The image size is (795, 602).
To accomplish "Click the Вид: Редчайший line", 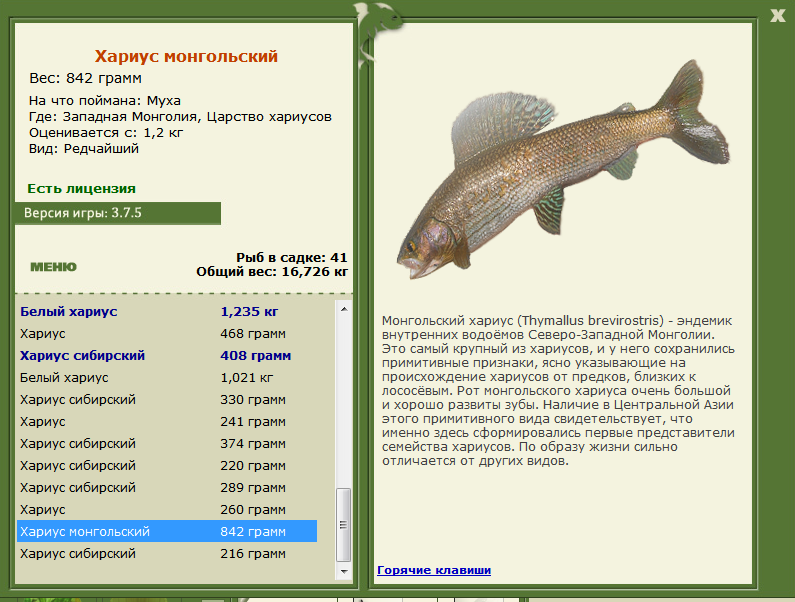I will [84, 149].
